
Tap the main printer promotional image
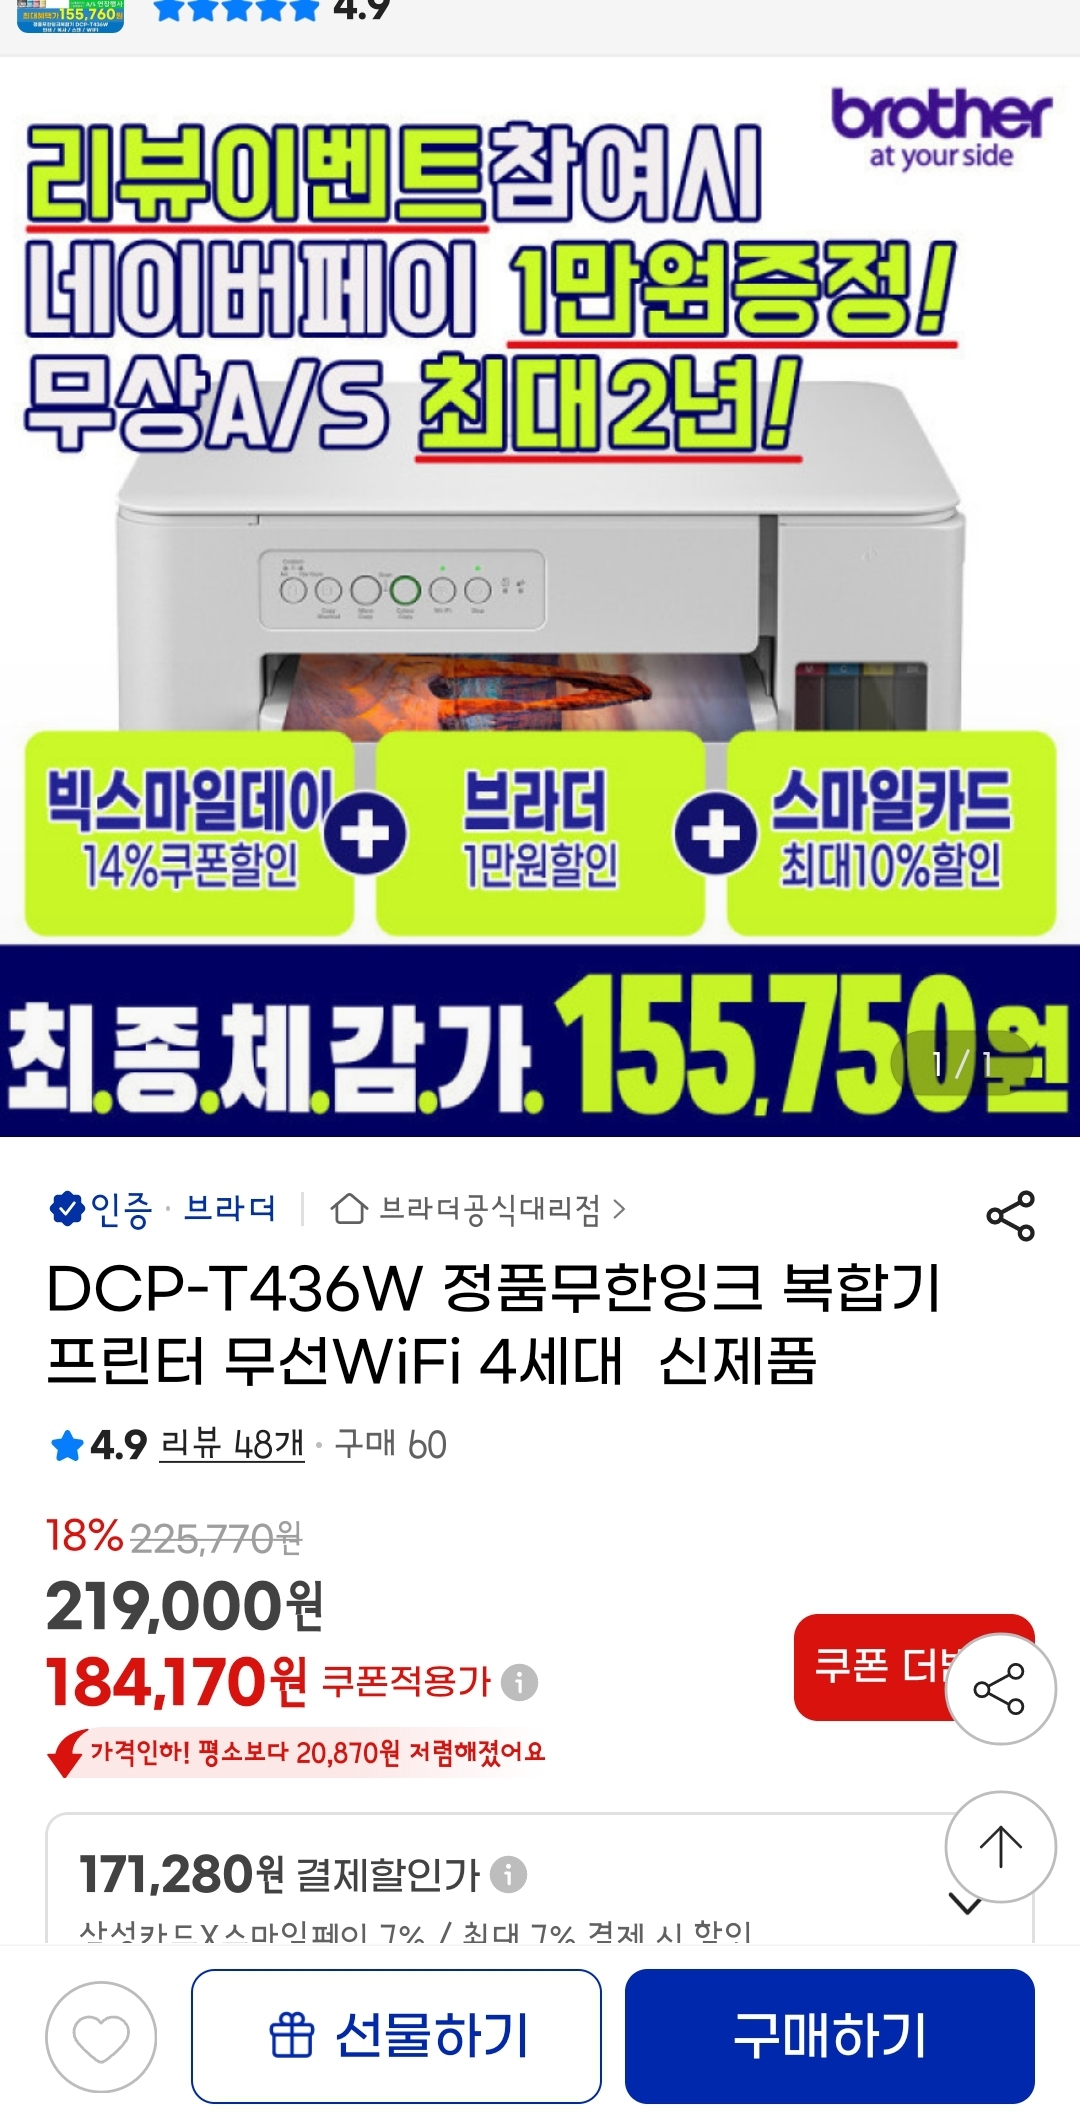(540, 596)
